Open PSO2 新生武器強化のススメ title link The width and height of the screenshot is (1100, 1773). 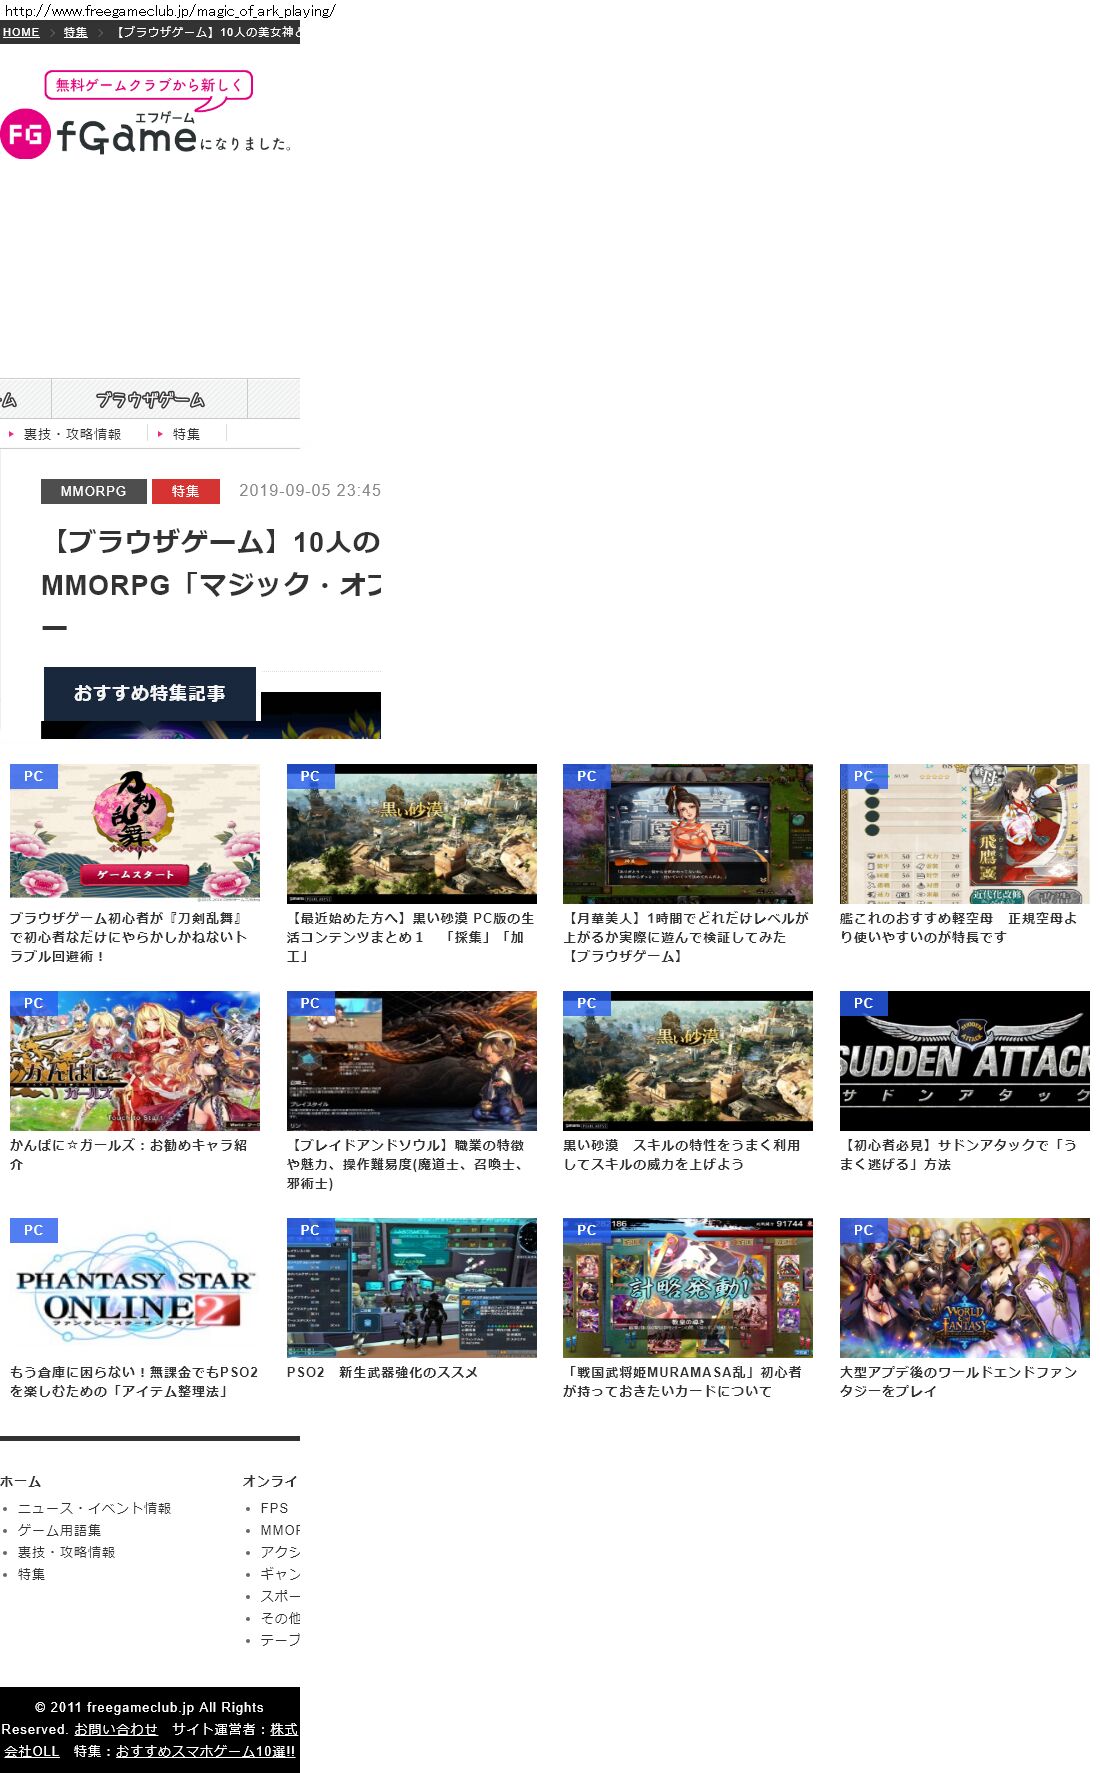382,1372
